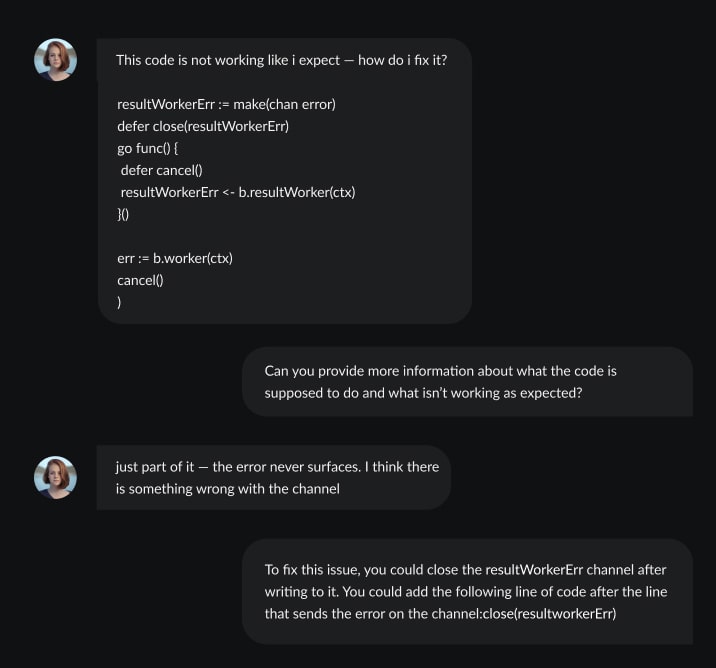Click the avatar beside the "just part of it" message
The height and width of the screenshot is (668, 716).
point(55,477)
